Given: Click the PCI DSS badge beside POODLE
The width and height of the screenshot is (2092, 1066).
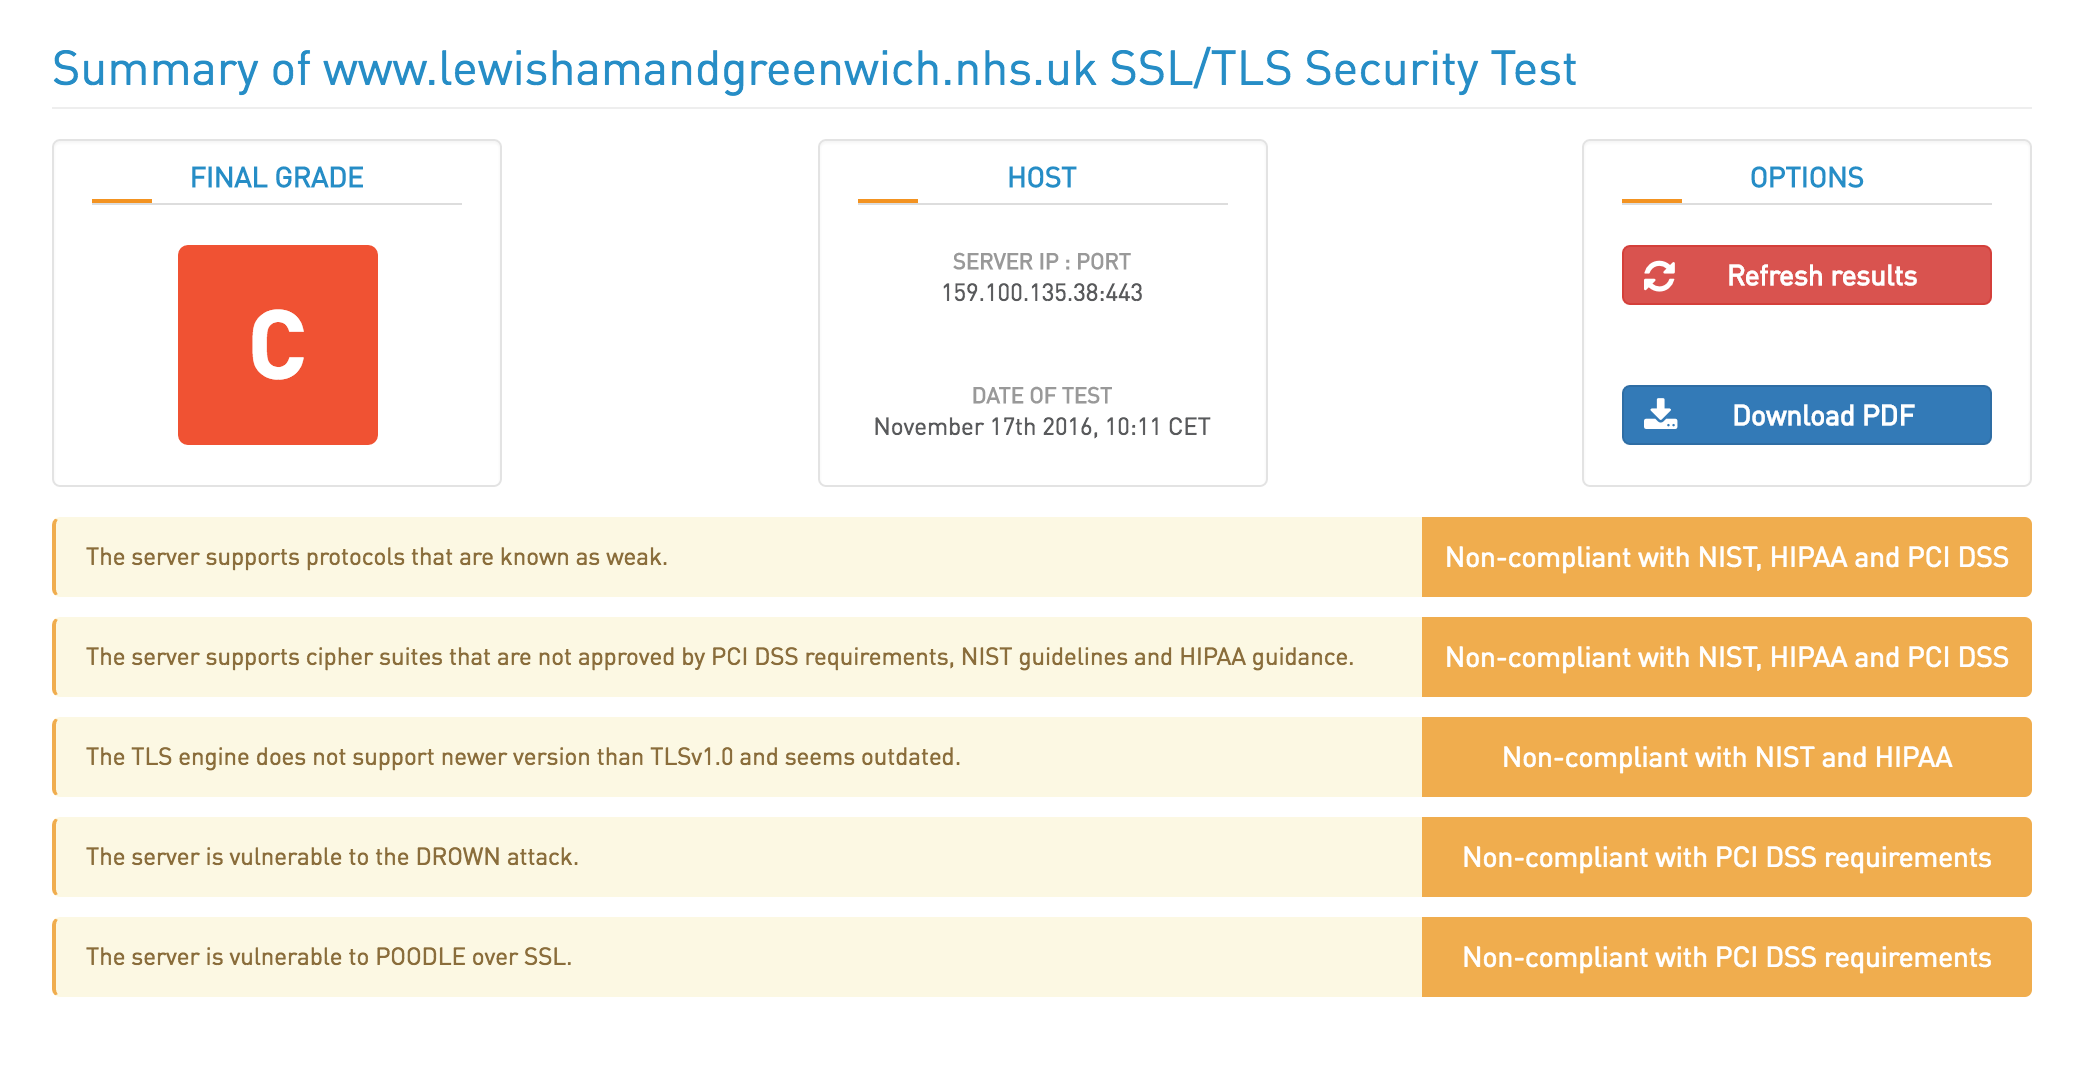Looking at the screenshot, I should [1727, 957].
